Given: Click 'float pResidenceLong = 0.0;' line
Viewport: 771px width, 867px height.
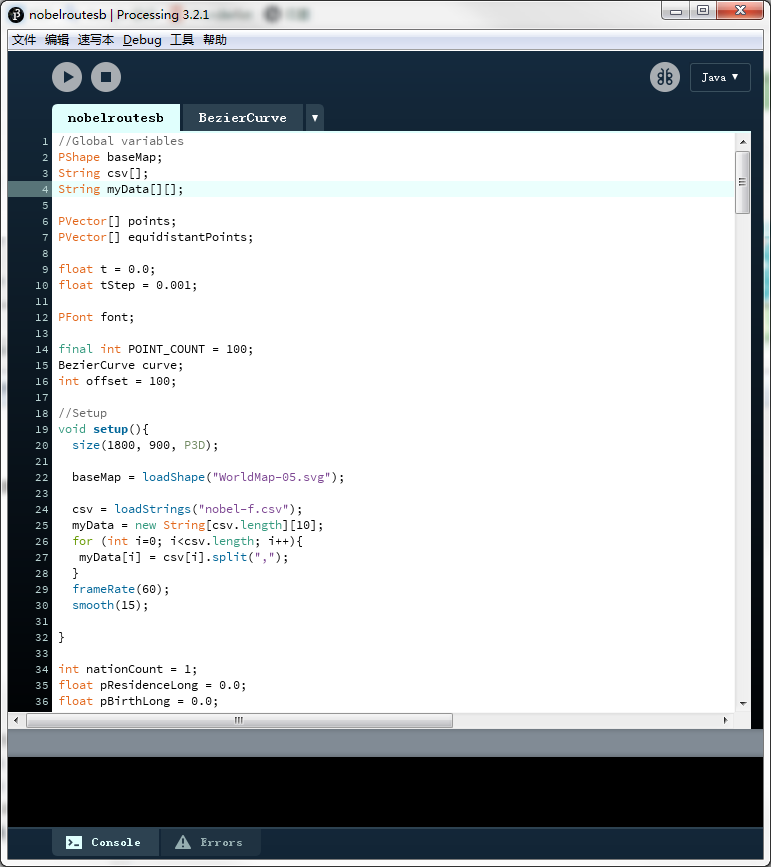Looking at the screenshot, I should 152,686.
